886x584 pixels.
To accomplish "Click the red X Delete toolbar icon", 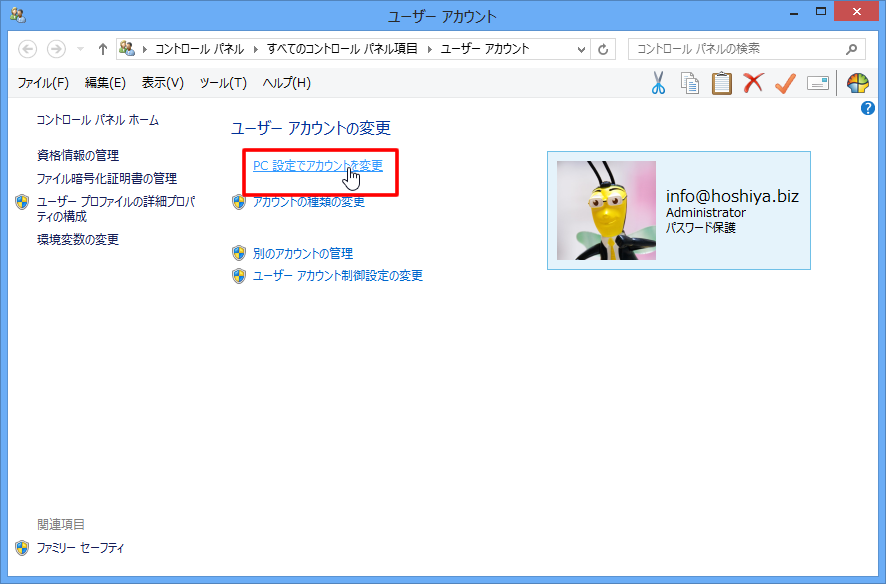I will click(x=753, y=83).
